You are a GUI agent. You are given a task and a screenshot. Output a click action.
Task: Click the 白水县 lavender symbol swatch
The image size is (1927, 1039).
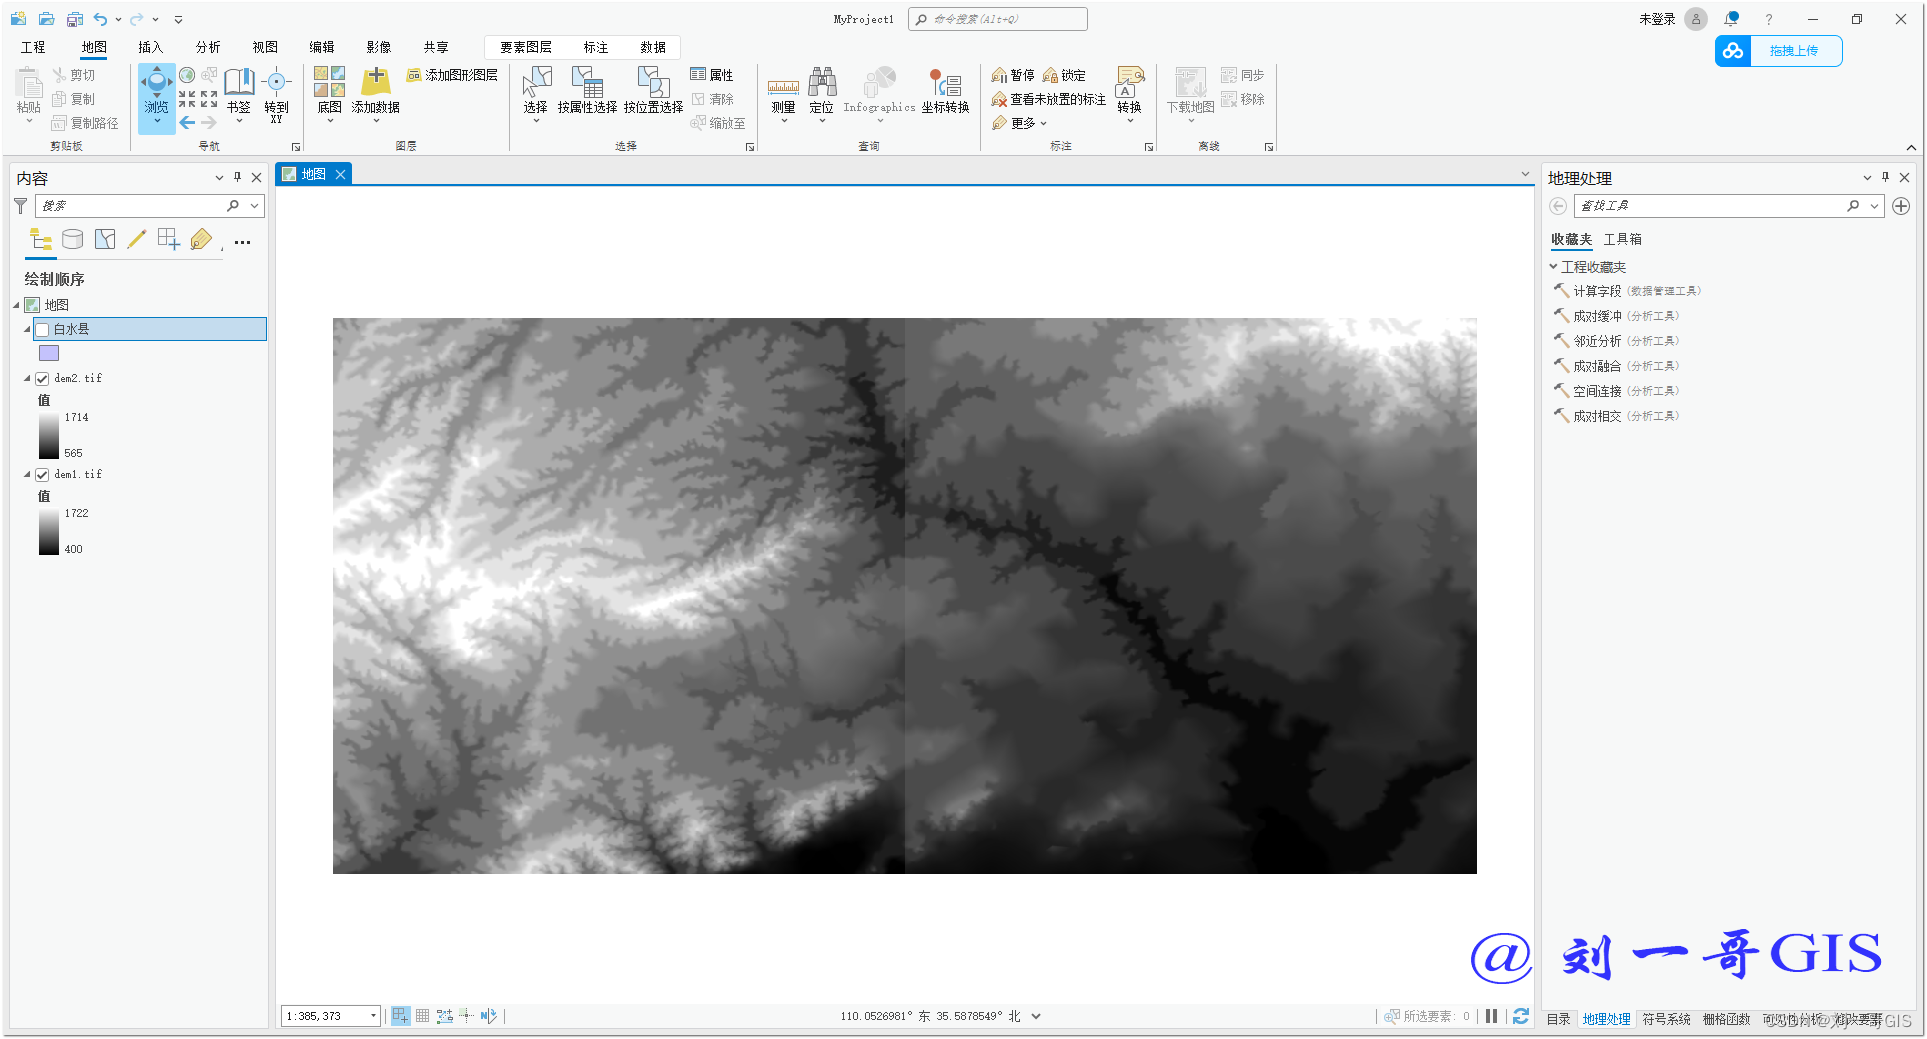[x=49, y=353]
